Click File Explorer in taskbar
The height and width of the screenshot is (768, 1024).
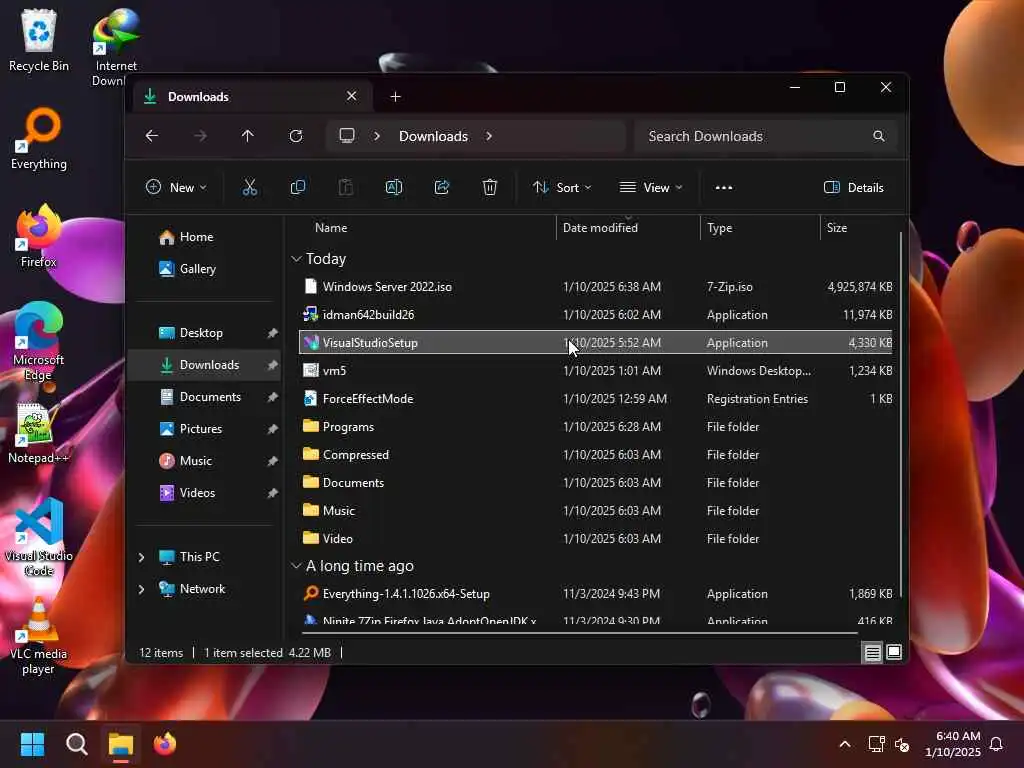pyautogui.click(x=121, y=744)
